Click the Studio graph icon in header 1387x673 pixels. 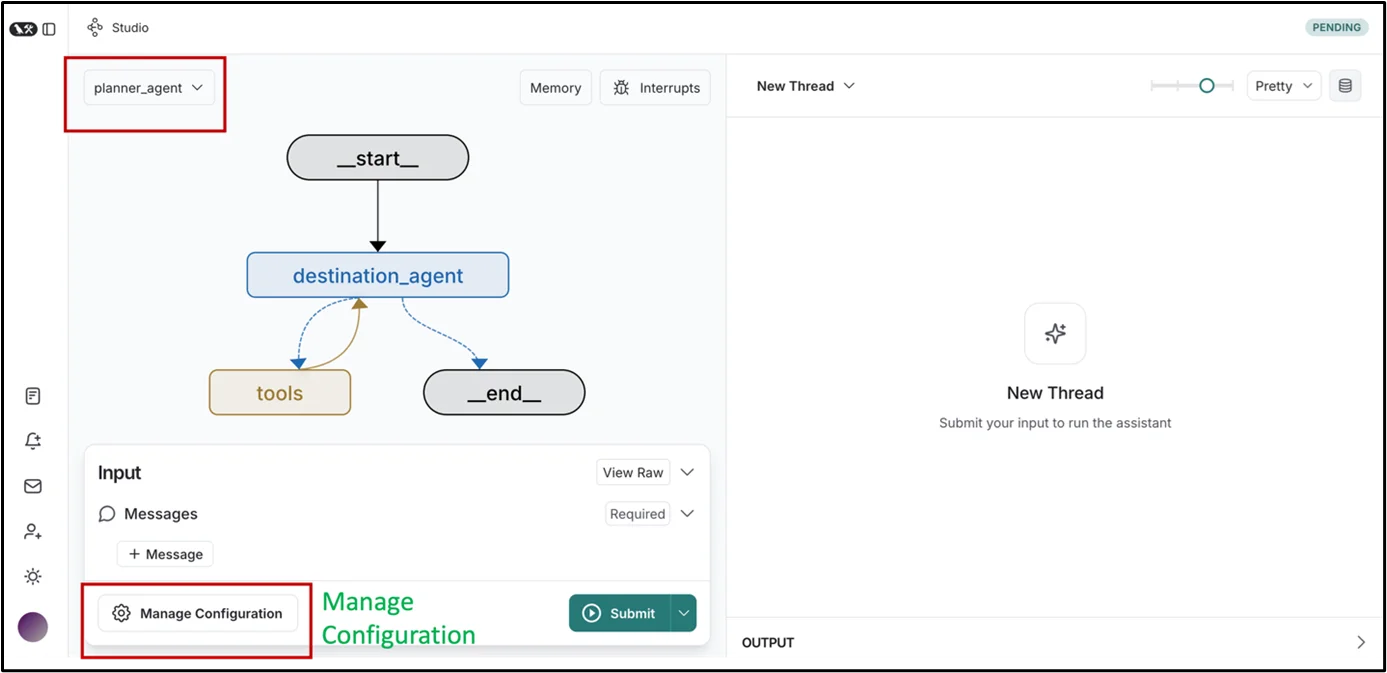(95, 28)
